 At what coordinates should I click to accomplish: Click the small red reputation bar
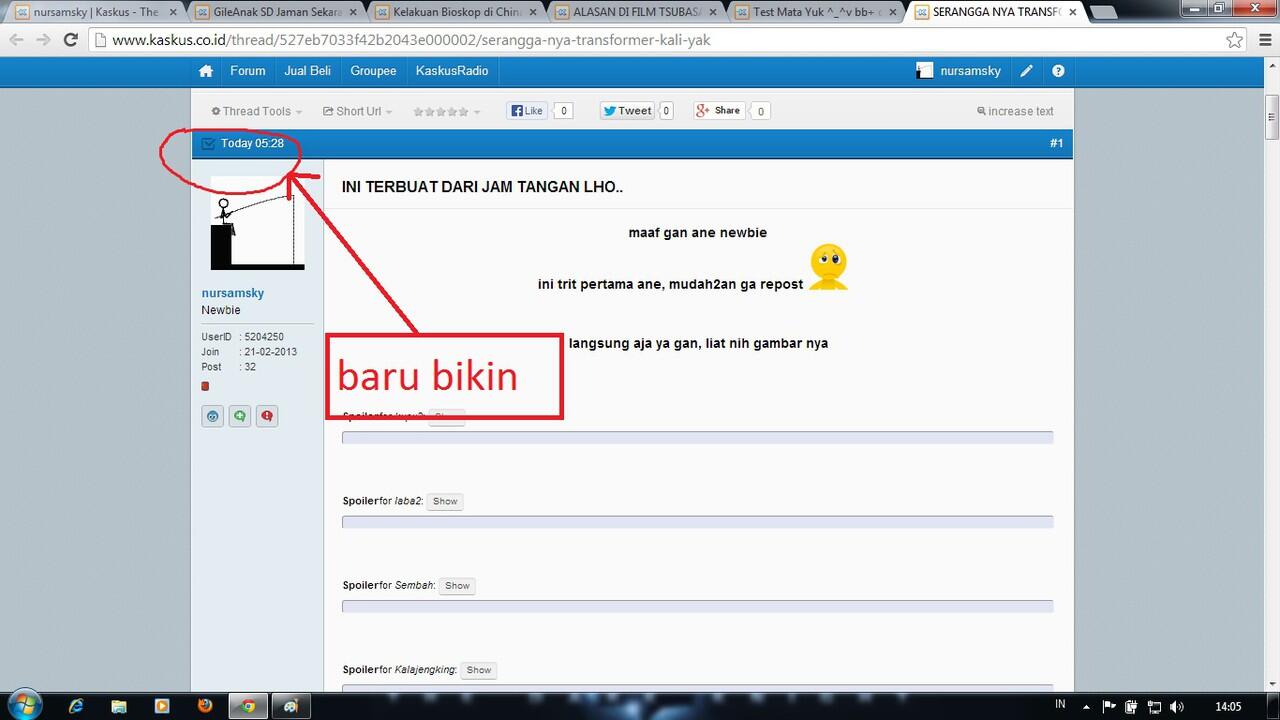pos(205,386)
